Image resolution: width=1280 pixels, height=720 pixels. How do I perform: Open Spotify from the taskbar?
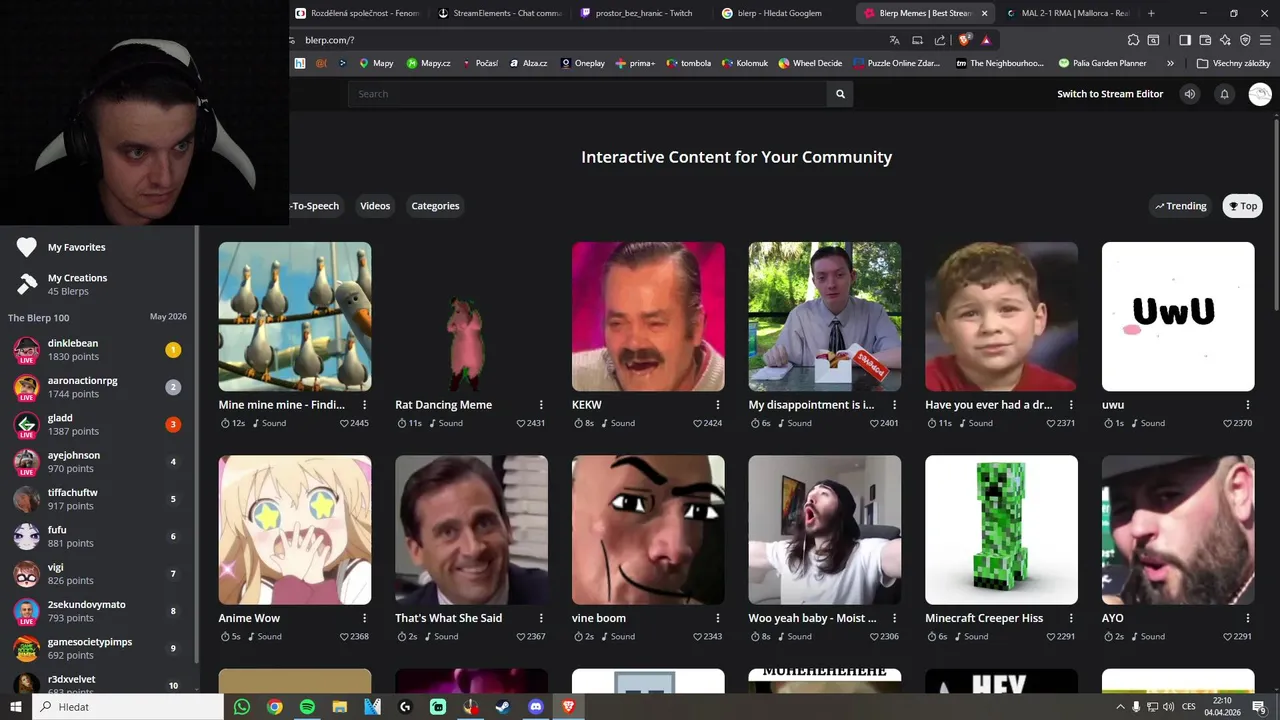click(307, 707)
